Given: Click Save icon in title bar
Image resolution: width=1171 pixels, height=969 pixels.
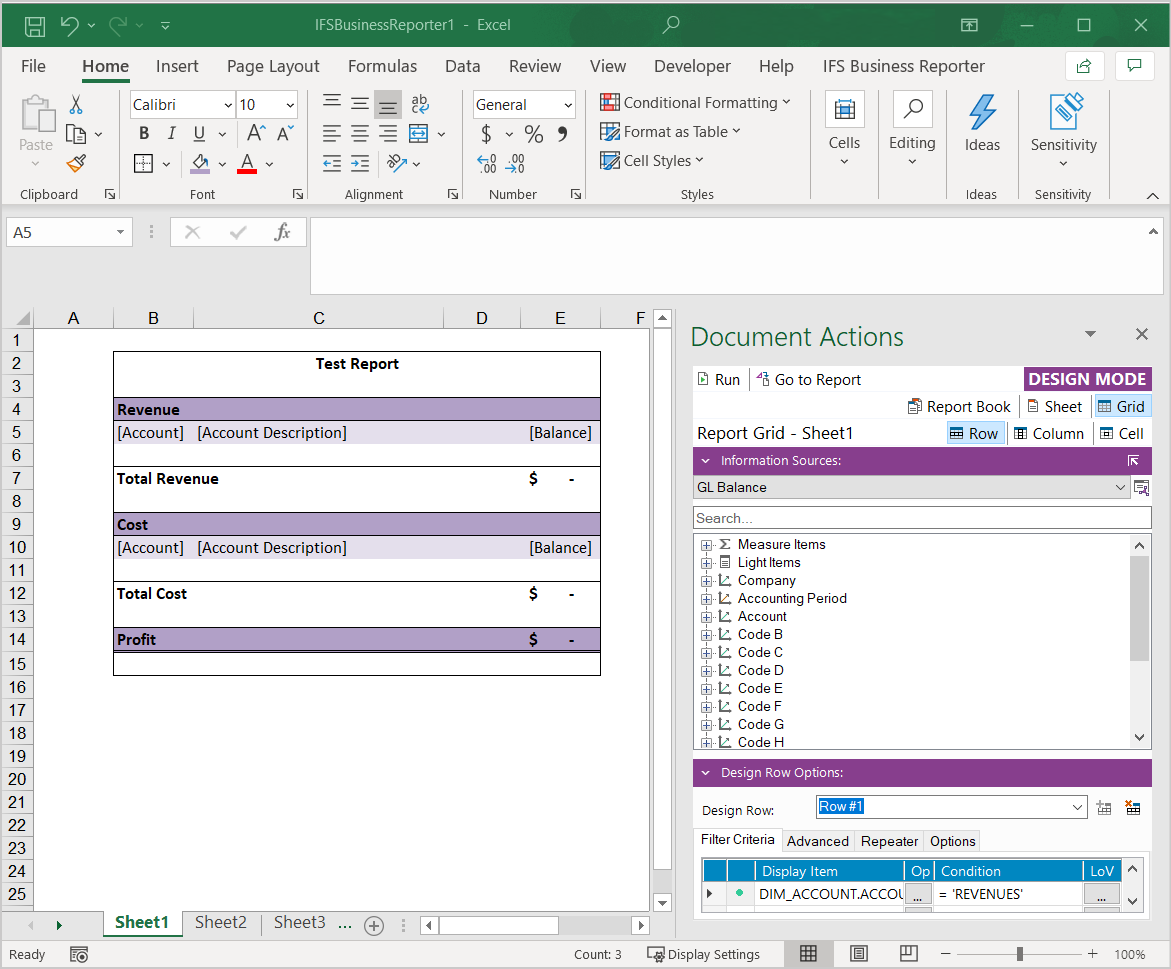Looking at the screenshot, I should [x=34, y=25].
